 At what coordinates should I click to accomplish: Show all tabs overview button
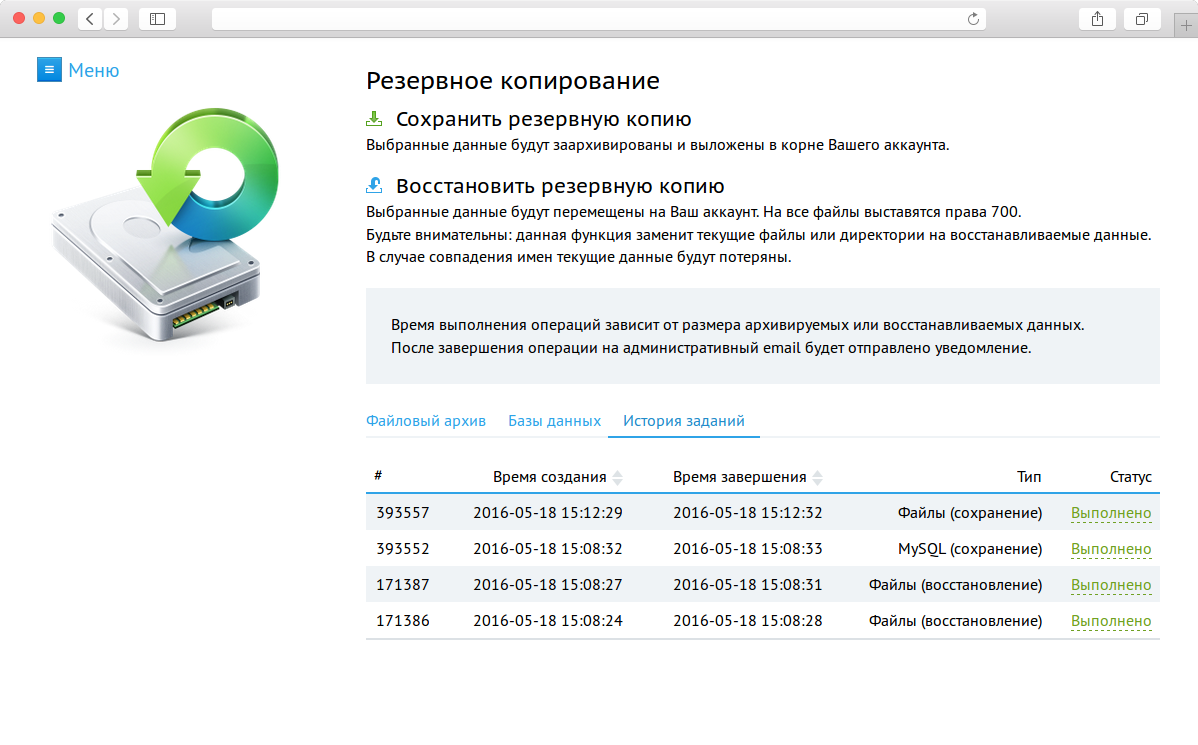(x=1142, y=19)
